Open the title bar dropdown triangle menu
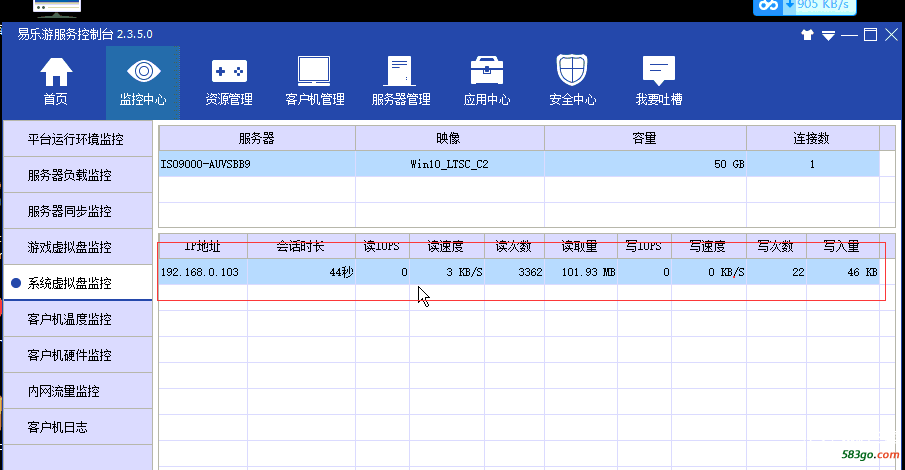 [x=828, y=36]
